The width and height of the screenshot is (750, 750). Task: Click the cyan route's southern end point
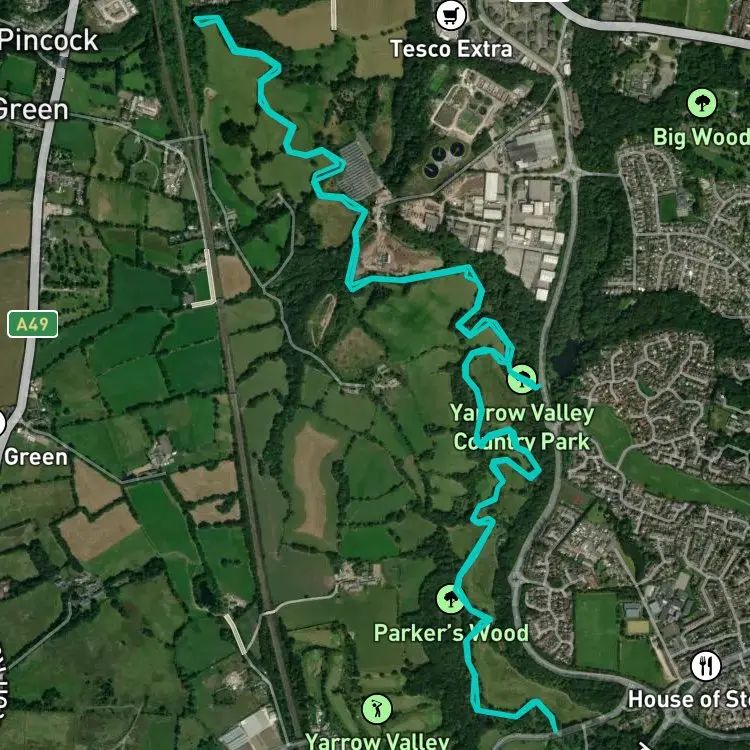point(556,730)
